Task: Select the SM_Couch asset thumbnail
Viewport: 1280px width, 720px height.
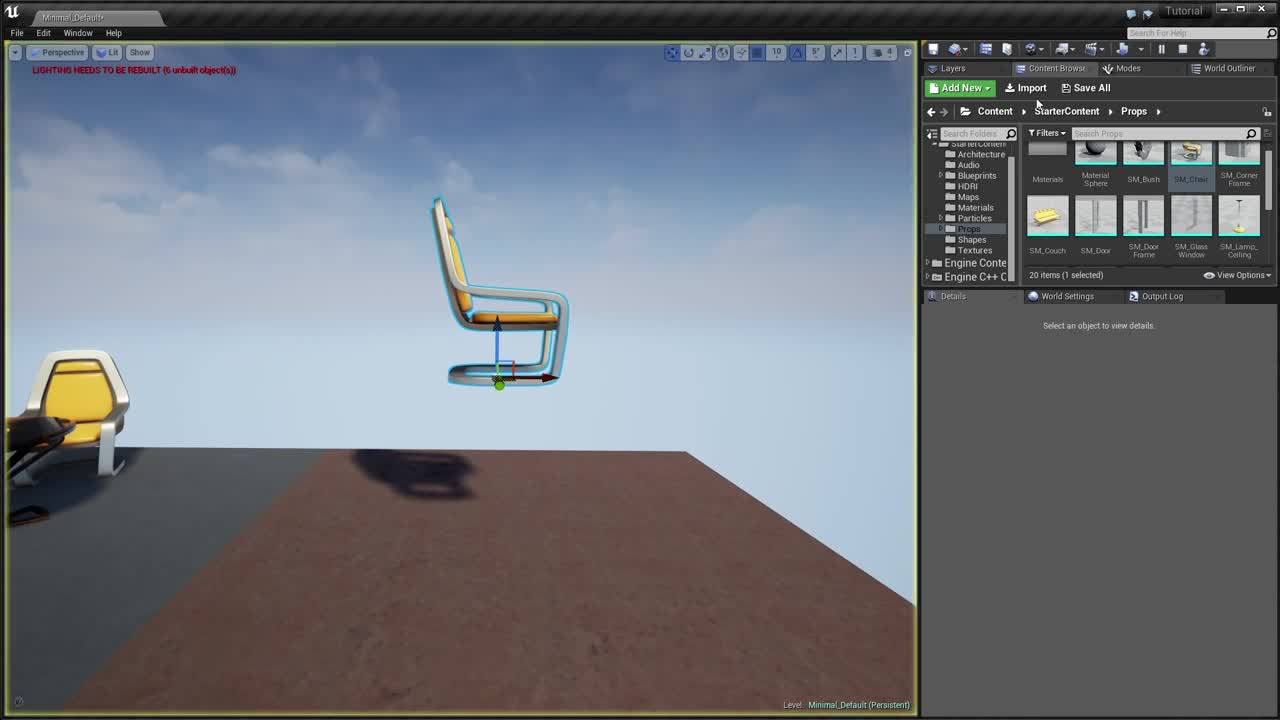Action: [x=1047, y=217]
